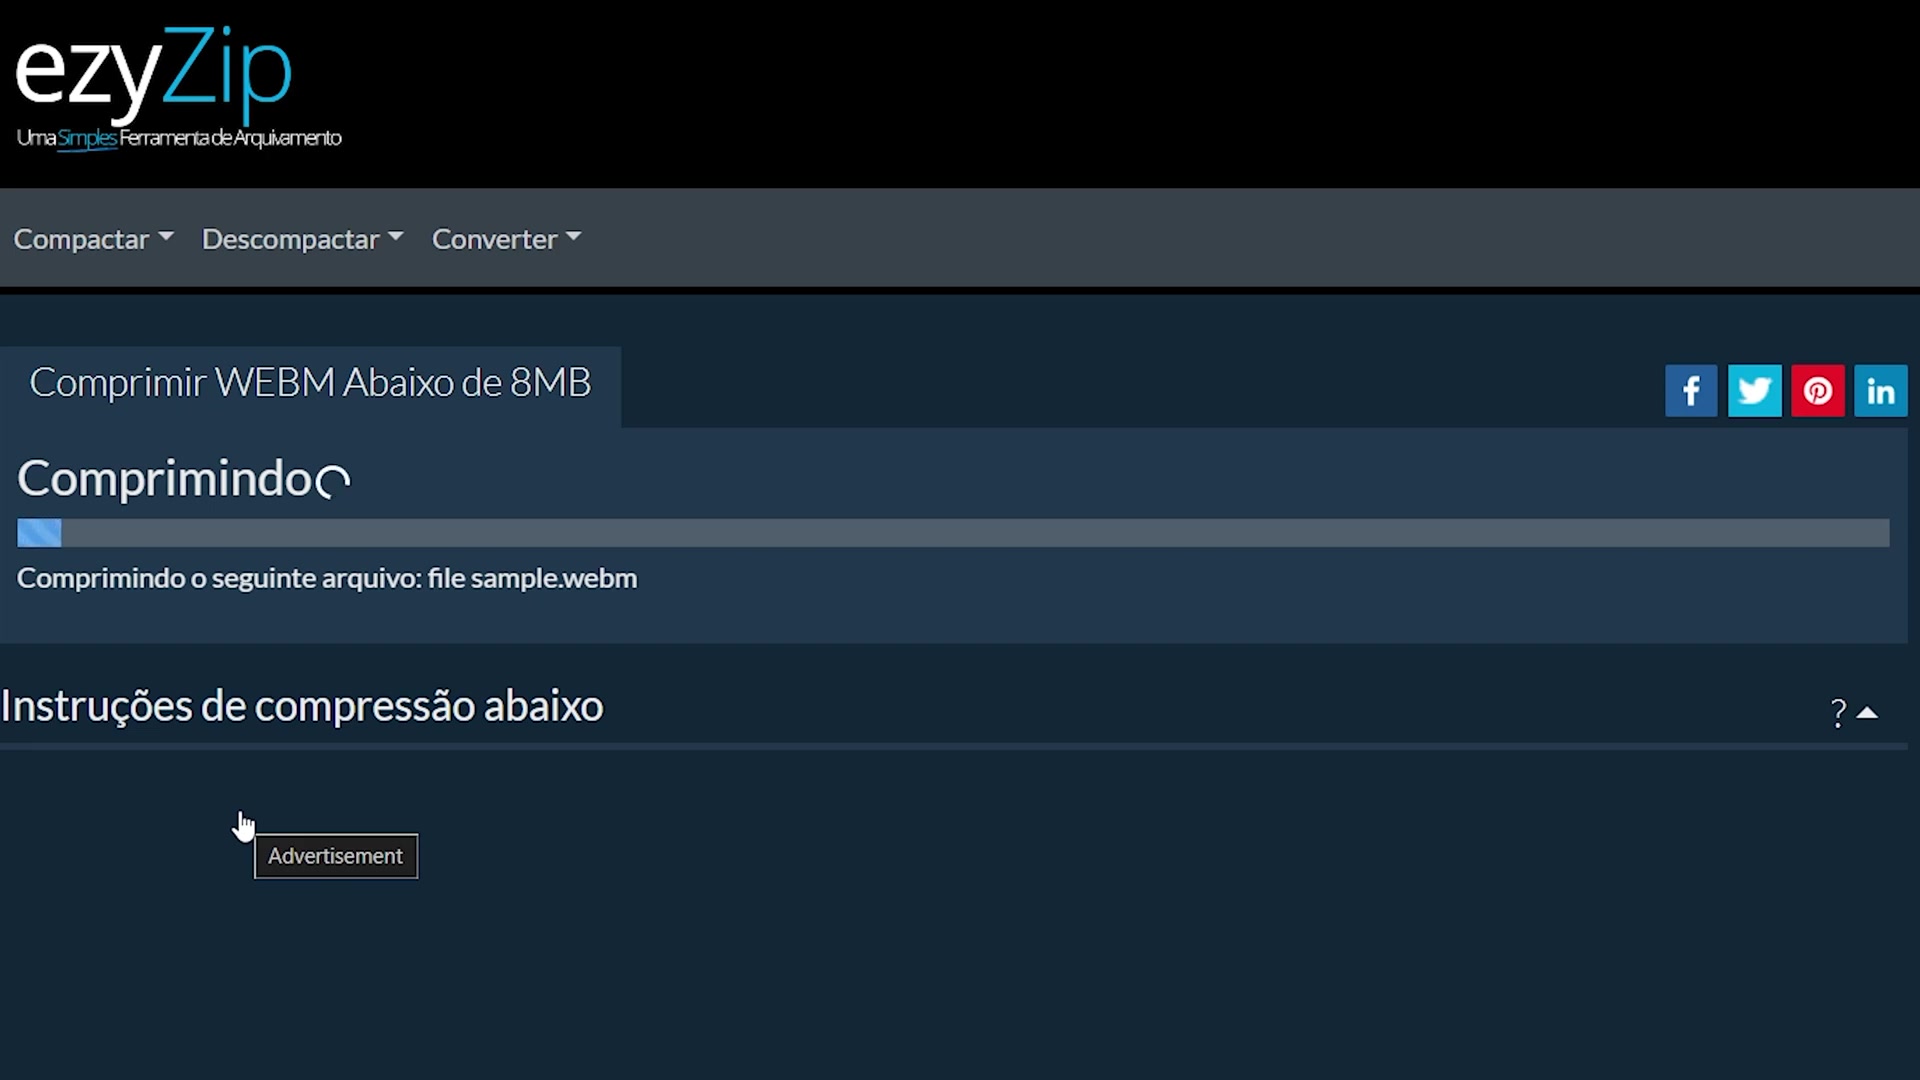Click the spinning compression loader icon
The image size is (1920, 1080).
click(x=336, y=482)
